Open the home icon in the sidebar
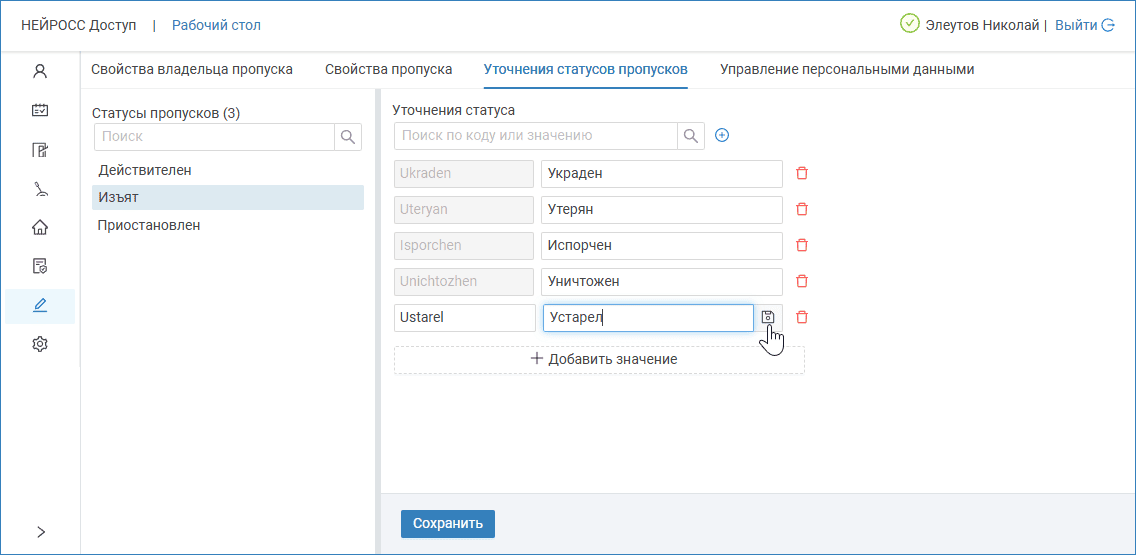 (x=40, y=227)
